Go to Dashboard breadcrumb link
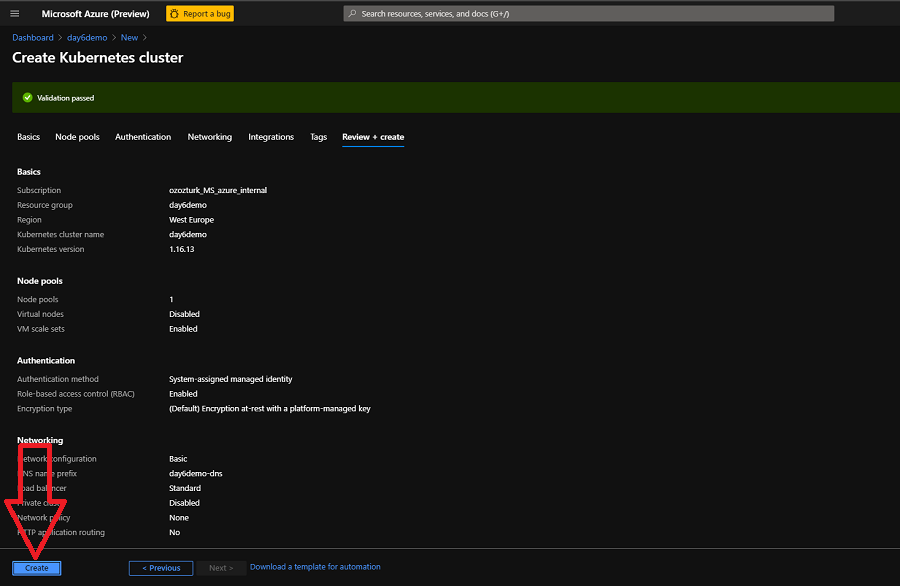This screenshot has height=586, width=900. 33,38
